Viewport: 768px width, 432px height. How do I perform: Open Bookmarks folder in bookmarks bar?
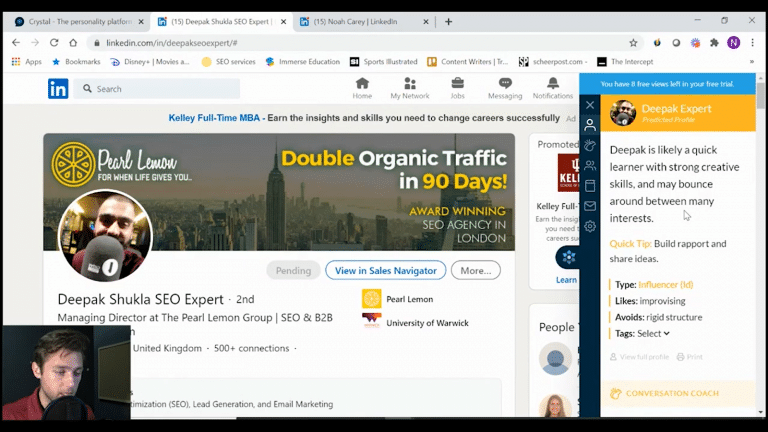click(x=76, y=62)
